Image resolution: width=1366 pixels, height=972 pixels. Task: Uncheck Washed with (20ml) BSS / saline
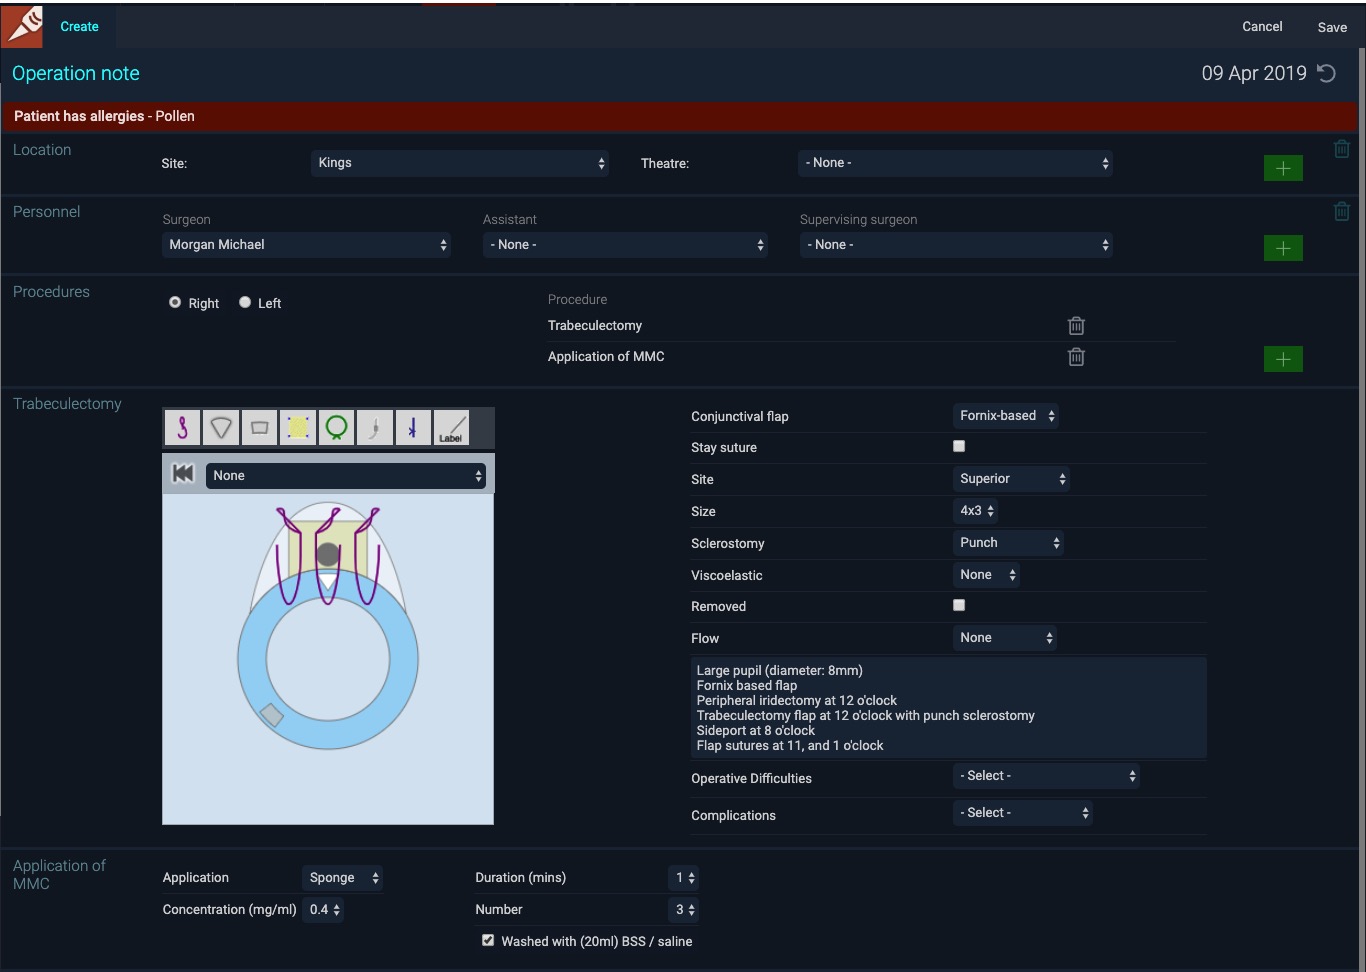[x=488, y=941]
